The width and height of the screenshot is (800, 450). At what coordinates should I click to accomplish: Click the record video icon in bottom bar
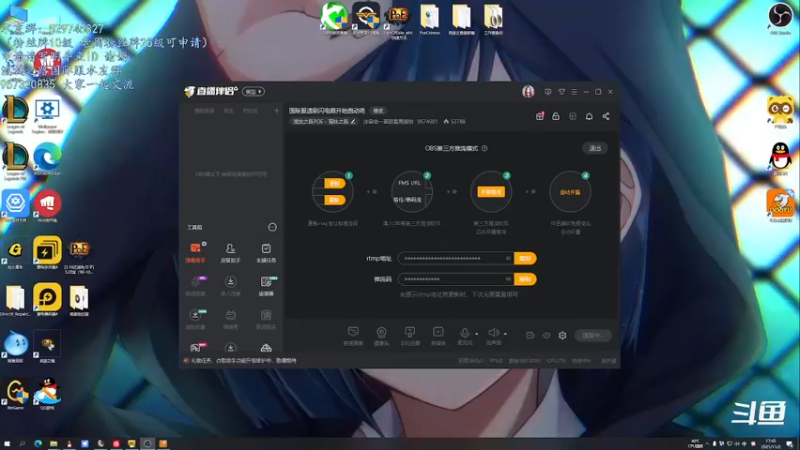530,335
